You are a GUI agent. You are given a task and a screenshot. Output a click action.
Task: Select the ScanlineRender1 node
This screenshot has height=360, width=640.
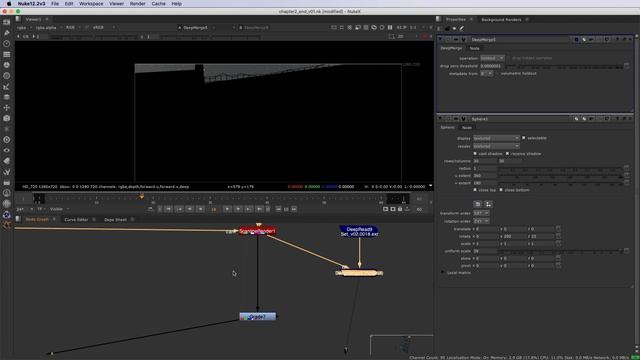(258, 231)
